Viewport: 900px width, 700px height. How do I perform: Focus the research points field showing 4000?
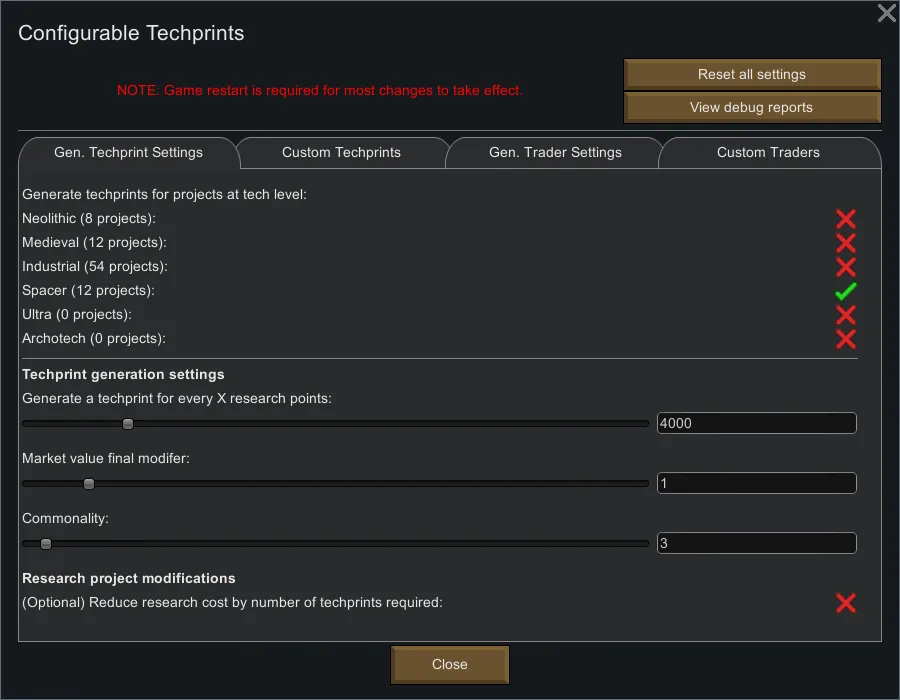click(x=756, y=424)
